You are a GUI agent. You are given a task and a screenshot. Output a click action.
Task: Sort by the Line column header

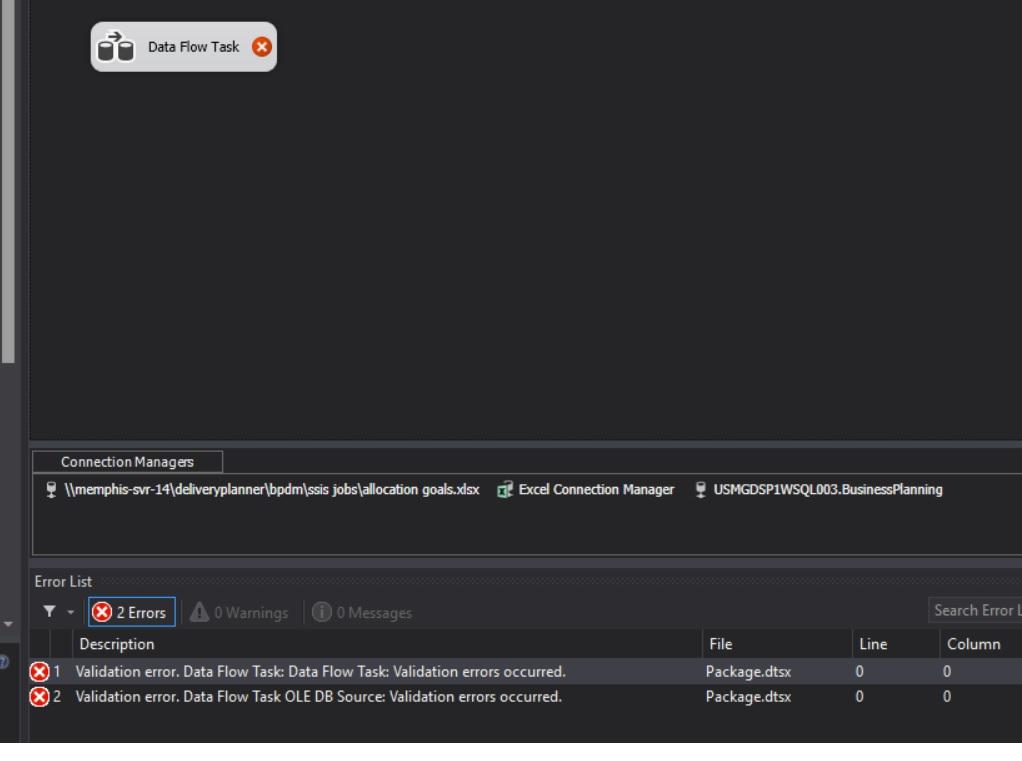(x=896, y=644)
